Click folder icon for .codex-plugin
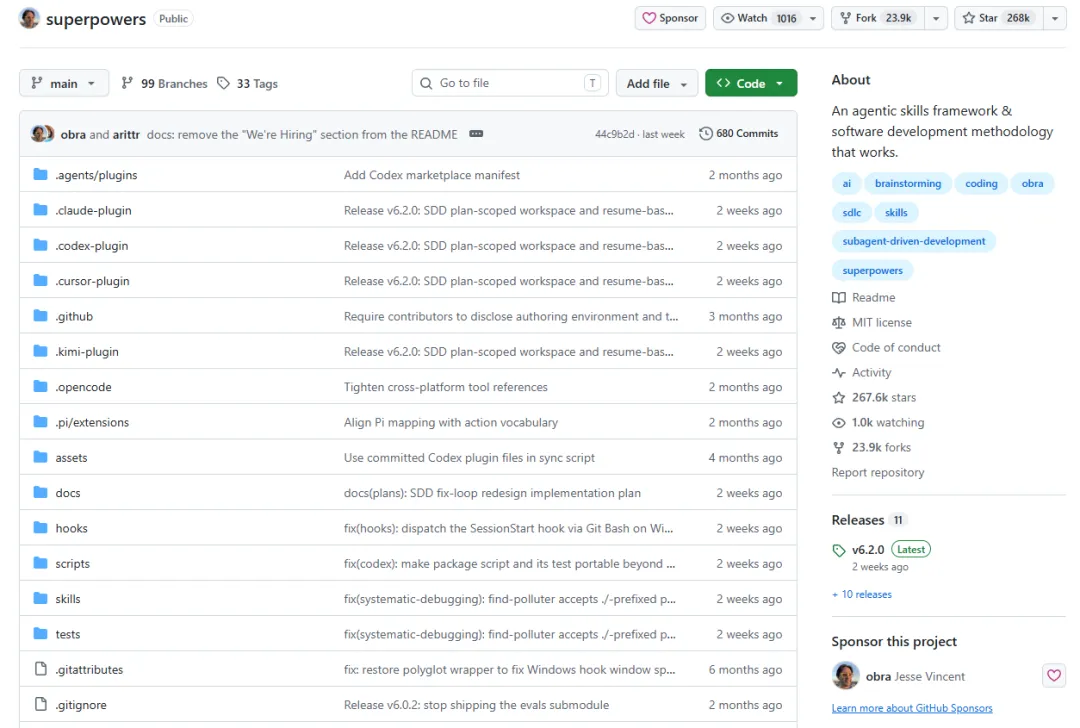 41,245
